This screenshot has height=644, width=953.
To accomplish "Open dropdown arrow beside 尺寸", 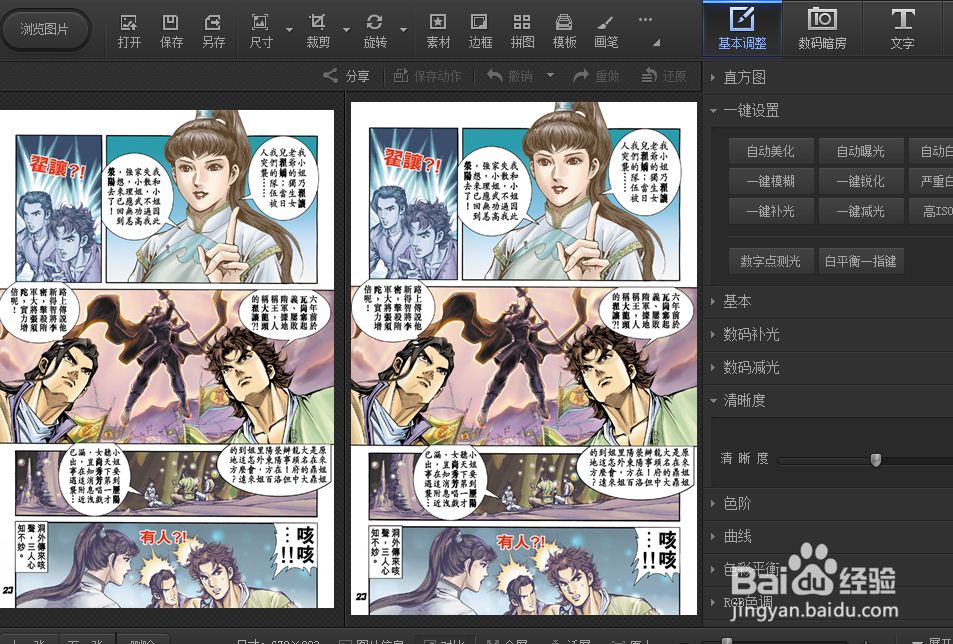I will (289, 30).
